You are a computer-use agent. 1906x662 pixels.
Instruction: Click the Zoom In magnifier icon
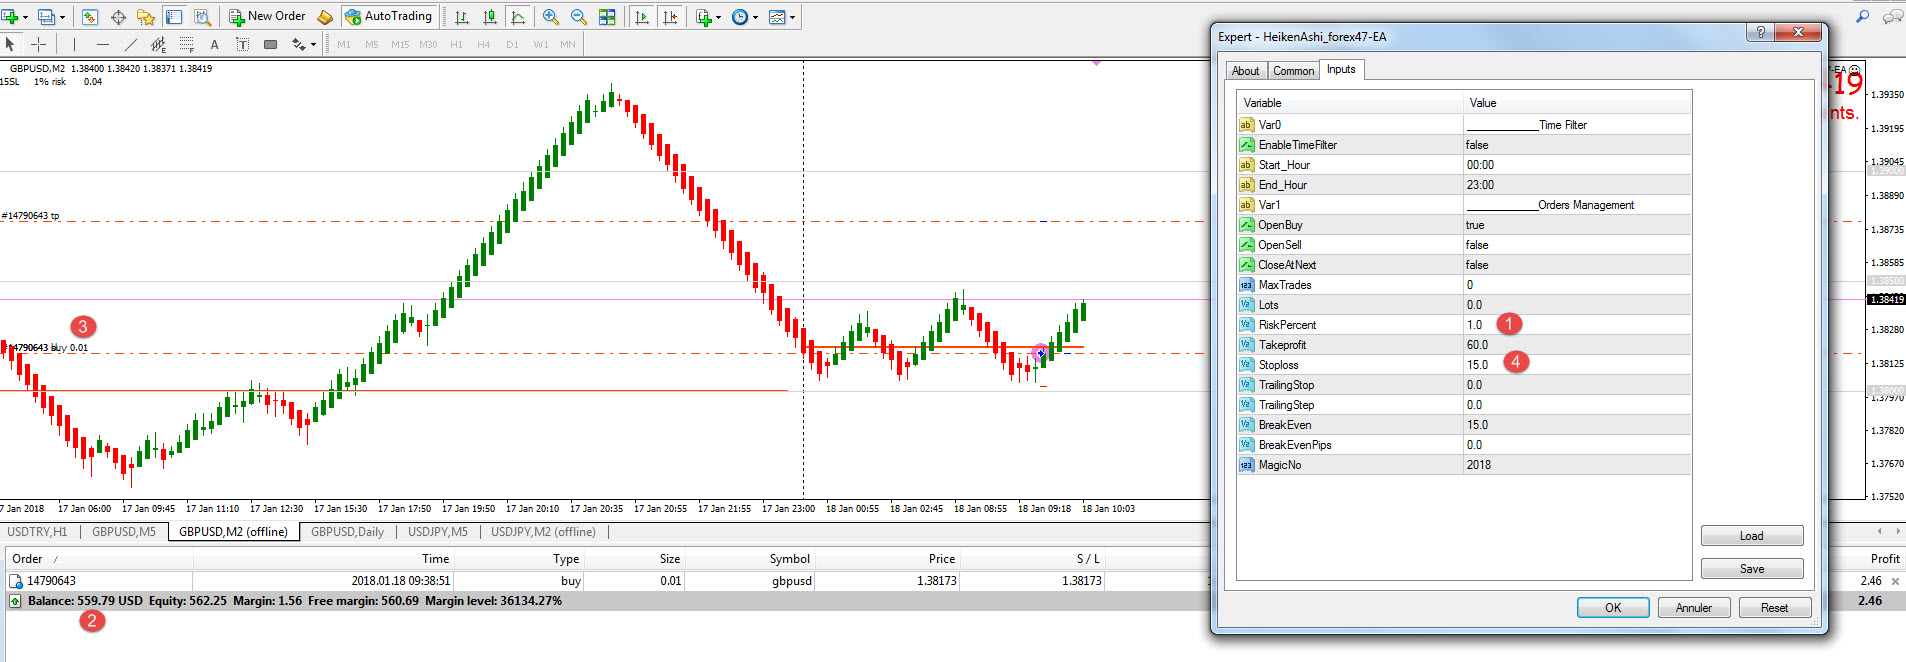[551, 17]
